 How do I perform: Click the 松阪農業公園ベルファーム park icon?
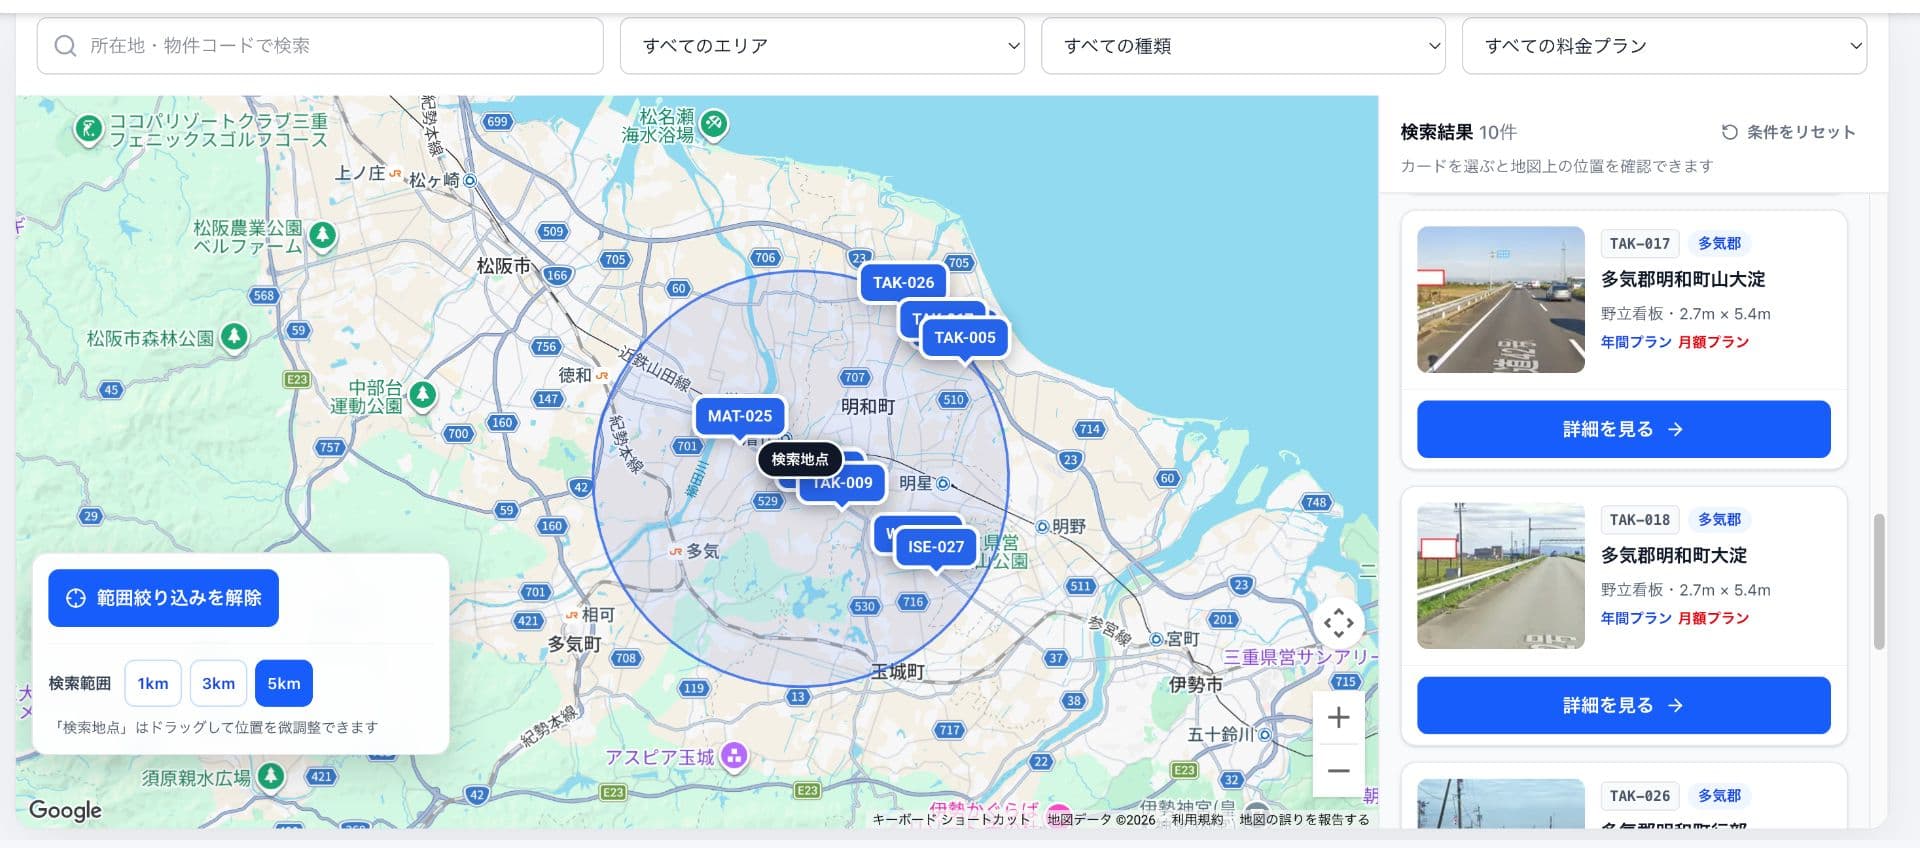322,235
